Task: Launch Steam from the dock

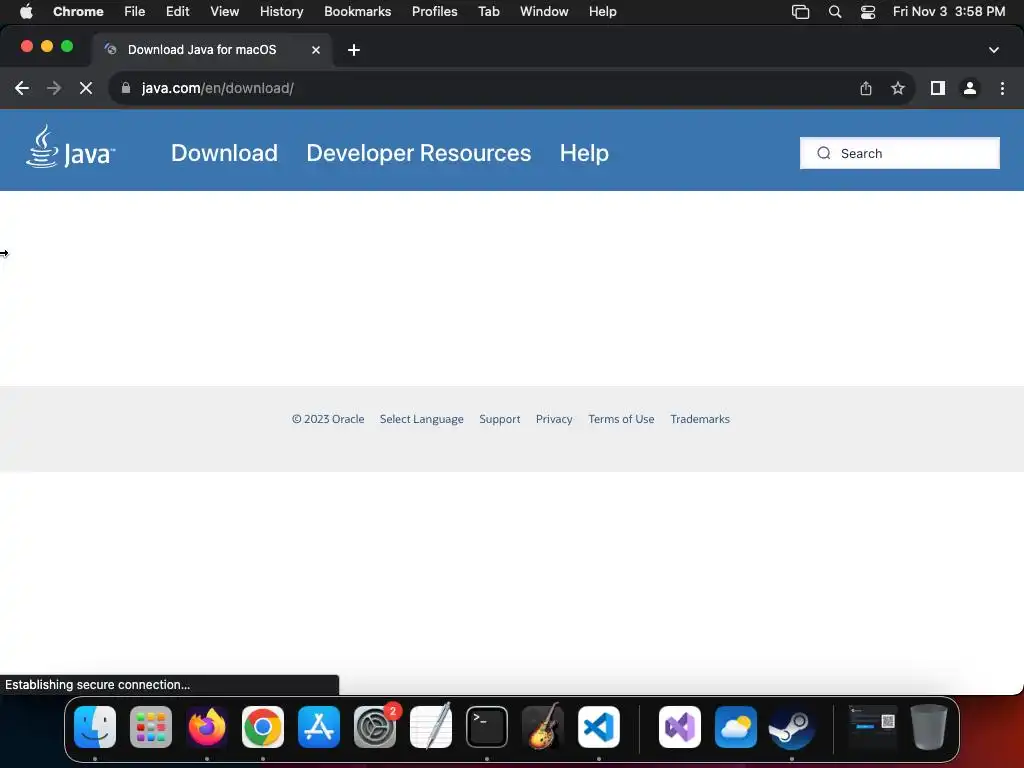Action: 792,727
